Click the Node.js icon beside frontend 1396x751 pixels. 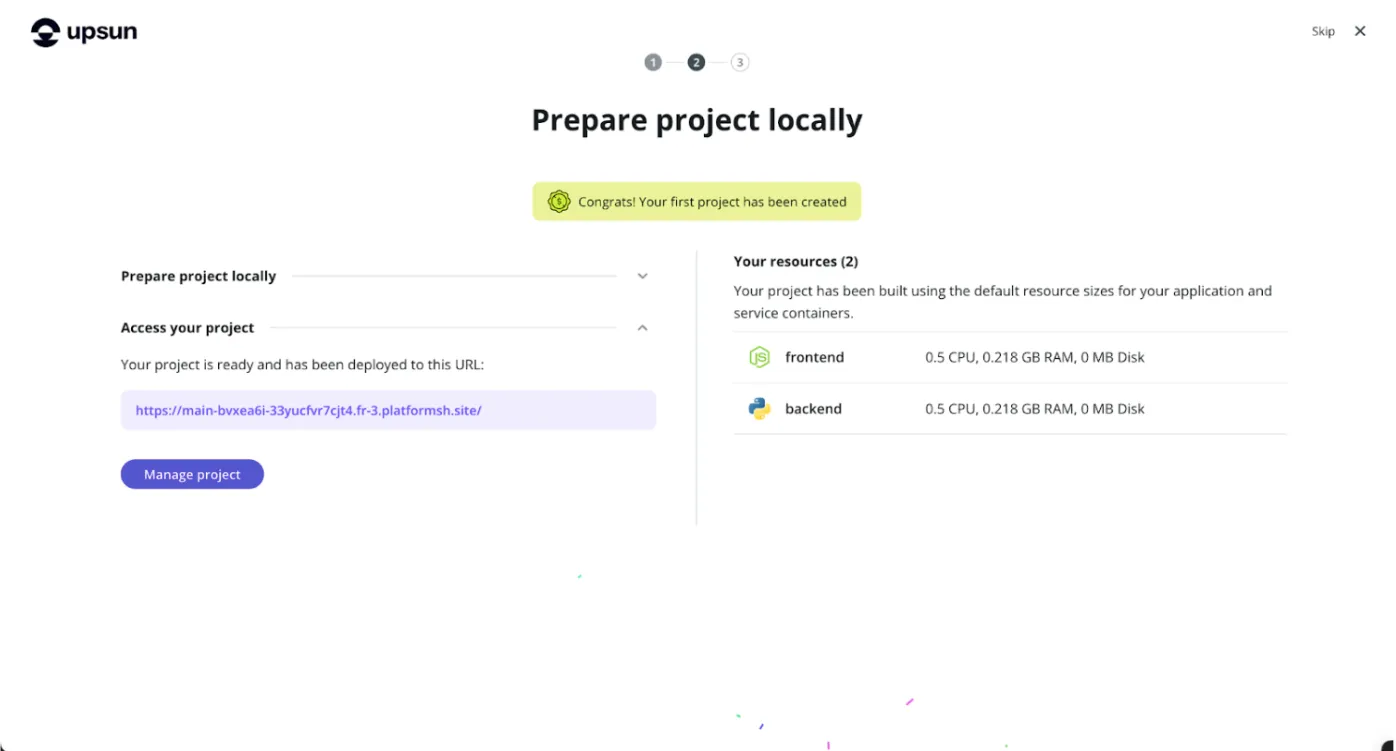pyautogui.click(x=759, y=357)
